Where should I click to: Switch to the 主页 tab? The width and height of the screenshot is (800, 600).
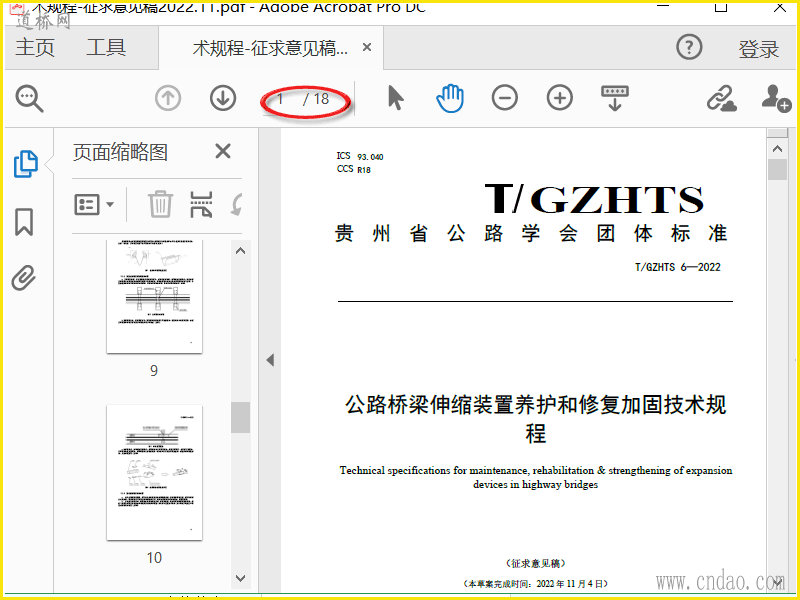click(x=35, y=47)
